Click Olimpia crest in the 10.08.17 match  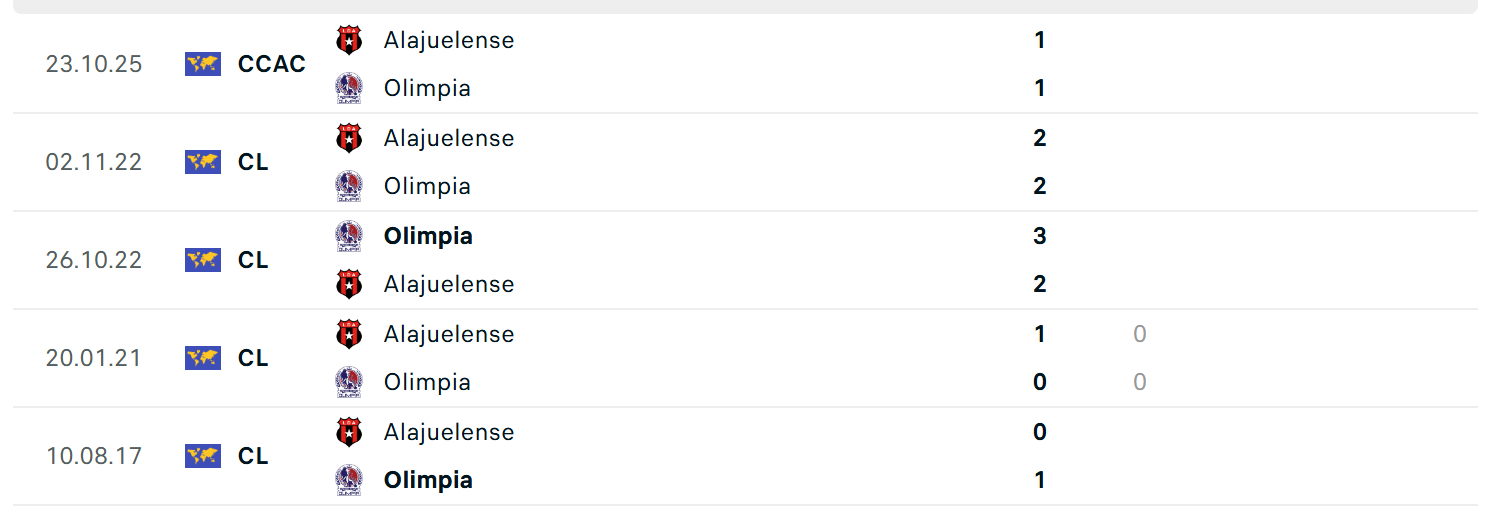[x=349, y=480]
